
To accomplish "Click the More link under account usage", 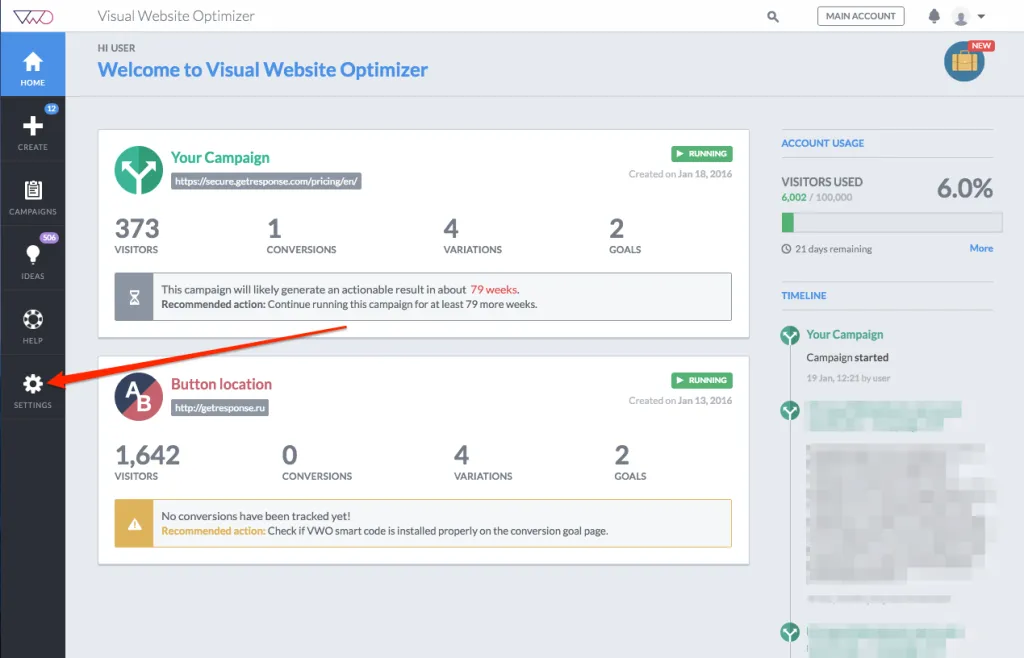I will coord(981,248).
